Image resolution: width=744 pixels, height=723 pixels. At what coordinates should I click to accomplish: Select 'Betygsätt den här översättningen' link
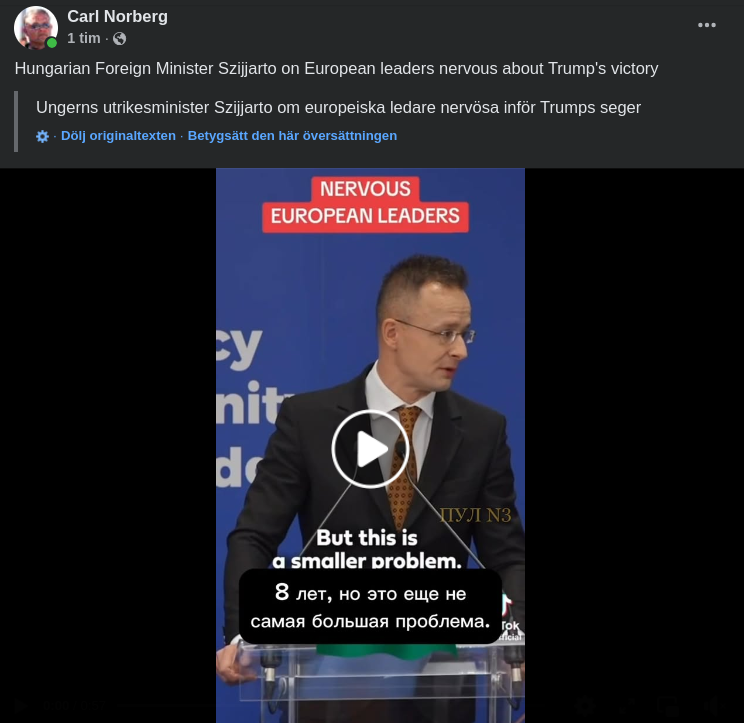click(292, 136)
